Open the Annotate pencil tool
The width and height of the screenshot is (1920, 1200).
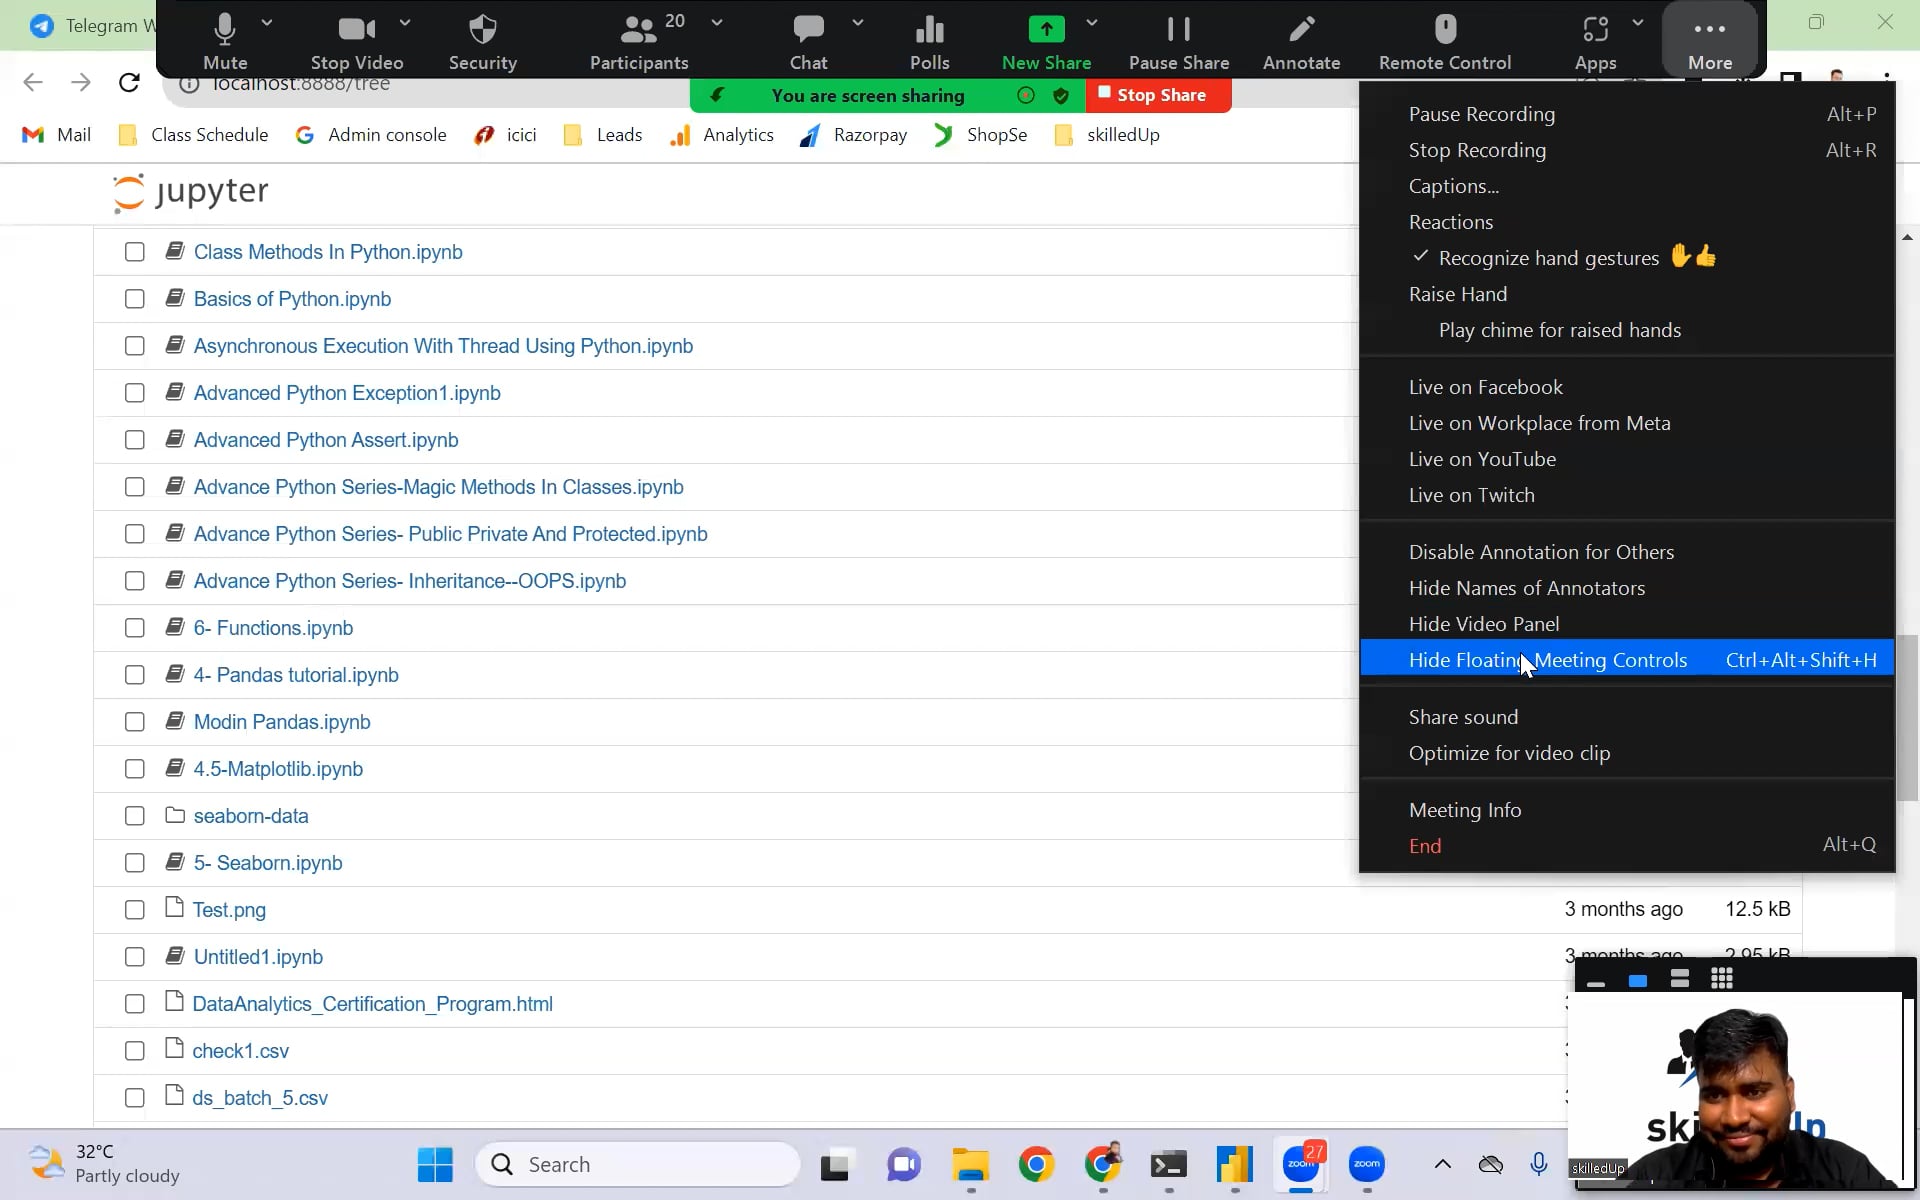[1301, 42]
